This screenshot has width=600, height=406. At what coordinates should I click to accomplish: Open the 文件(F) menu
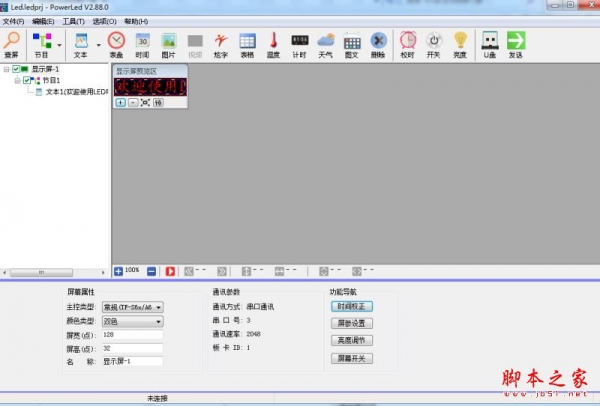click(13, 20)
